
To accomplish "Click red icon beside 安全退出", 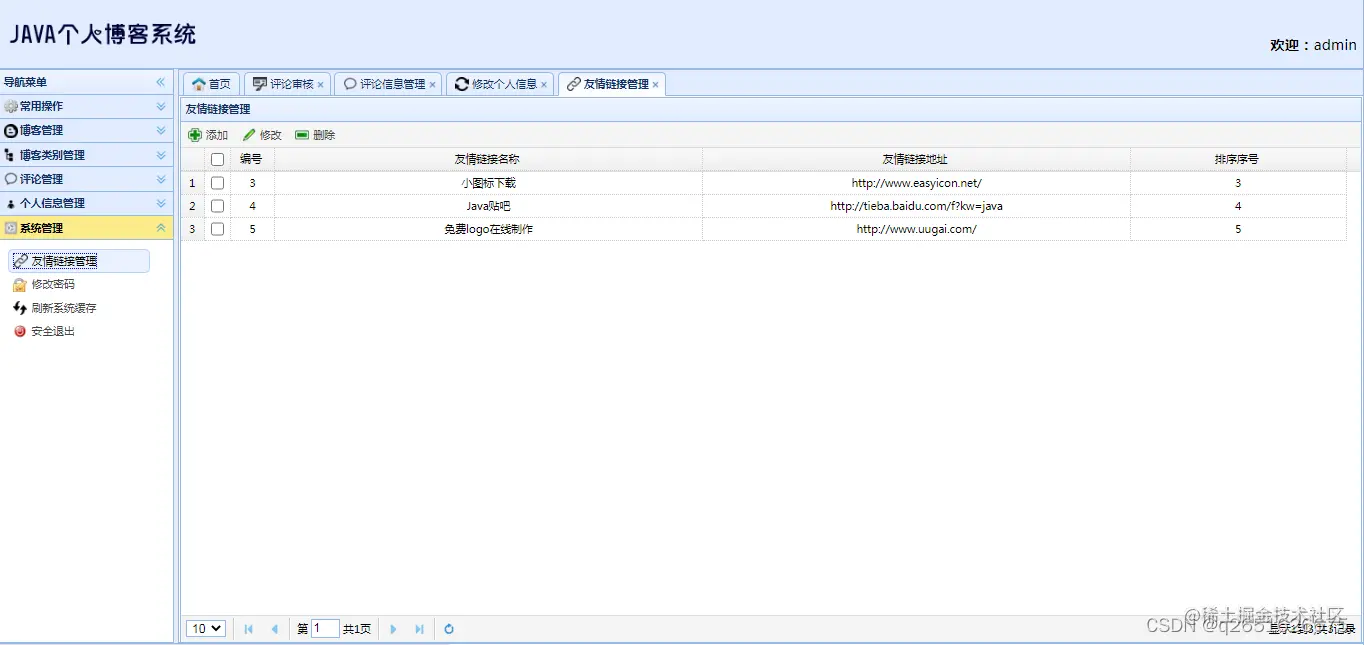I will (x=20, y=331).
